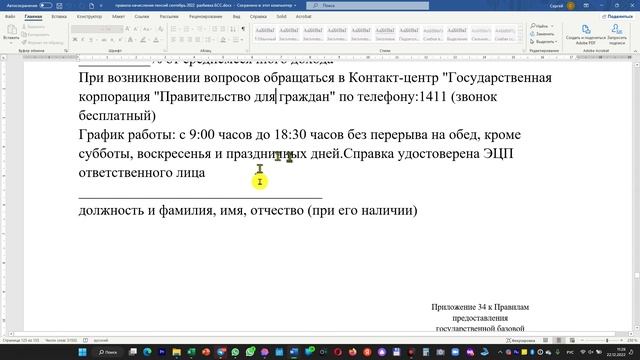
Task: Open the Ссылки ribbon tab
Action: [x=142, y=17]
